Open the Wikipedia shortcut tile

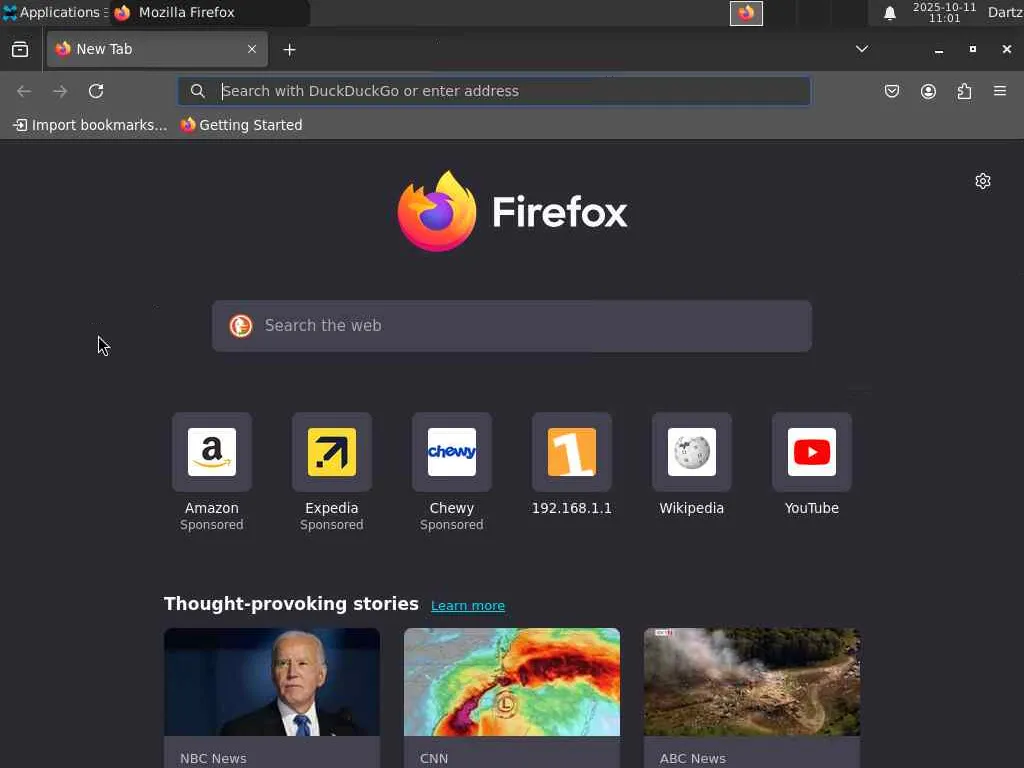click(692, 452)
